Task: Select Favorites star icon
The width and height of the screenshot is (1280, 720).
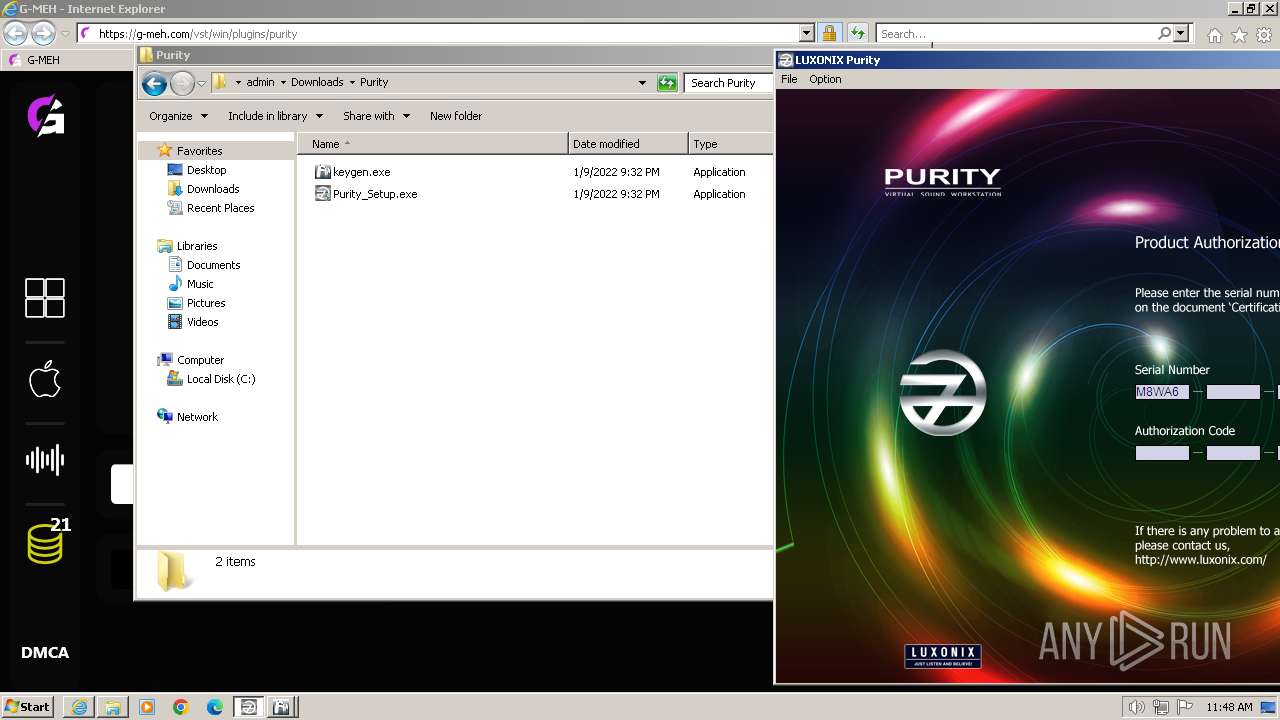Action: (x=165, y=151)
